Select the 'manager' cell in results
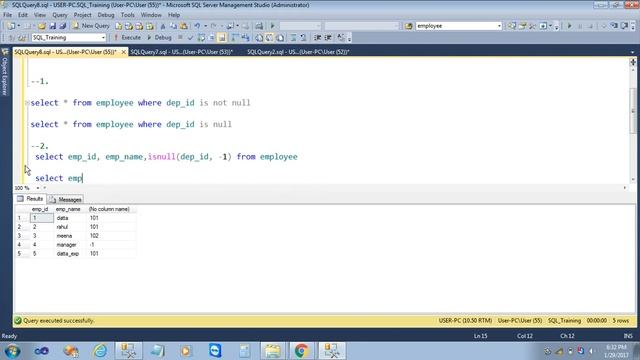The width and height of the screenshot is (640, 360). coord(70,244)
